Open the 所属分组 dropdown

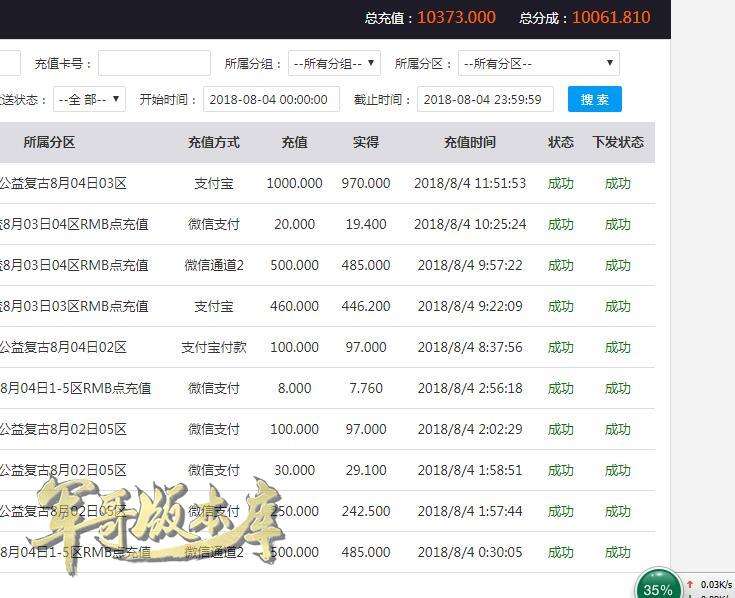(334, 63)
